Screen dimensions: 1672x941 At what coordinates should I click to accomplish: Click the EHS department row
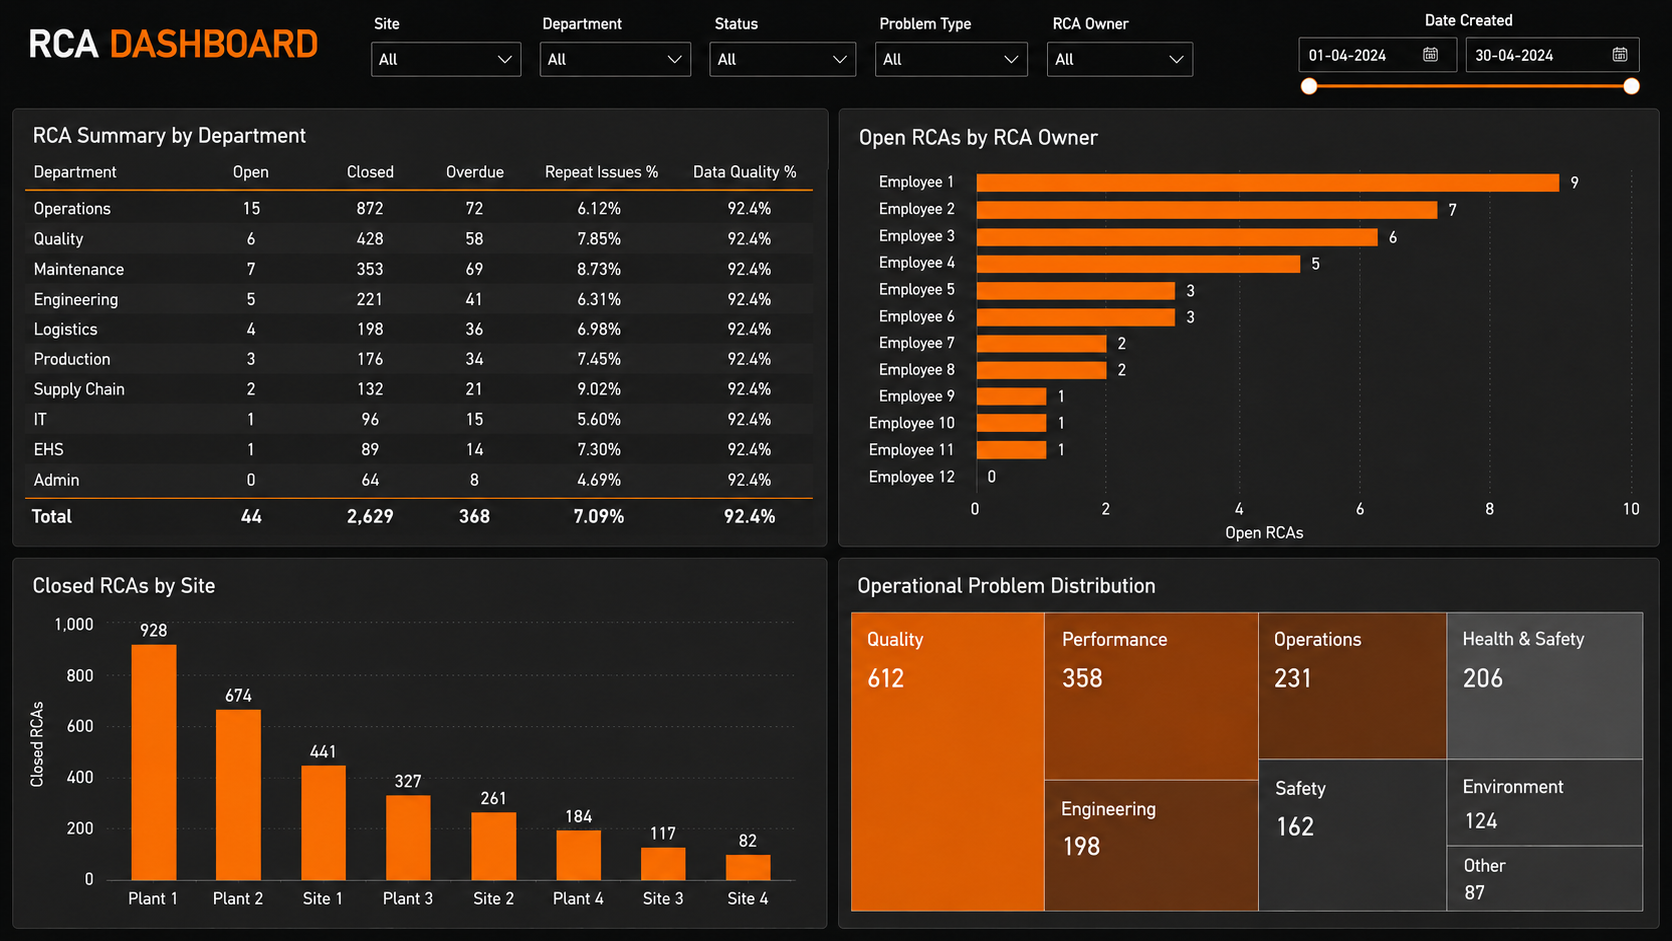click(419, 449)
